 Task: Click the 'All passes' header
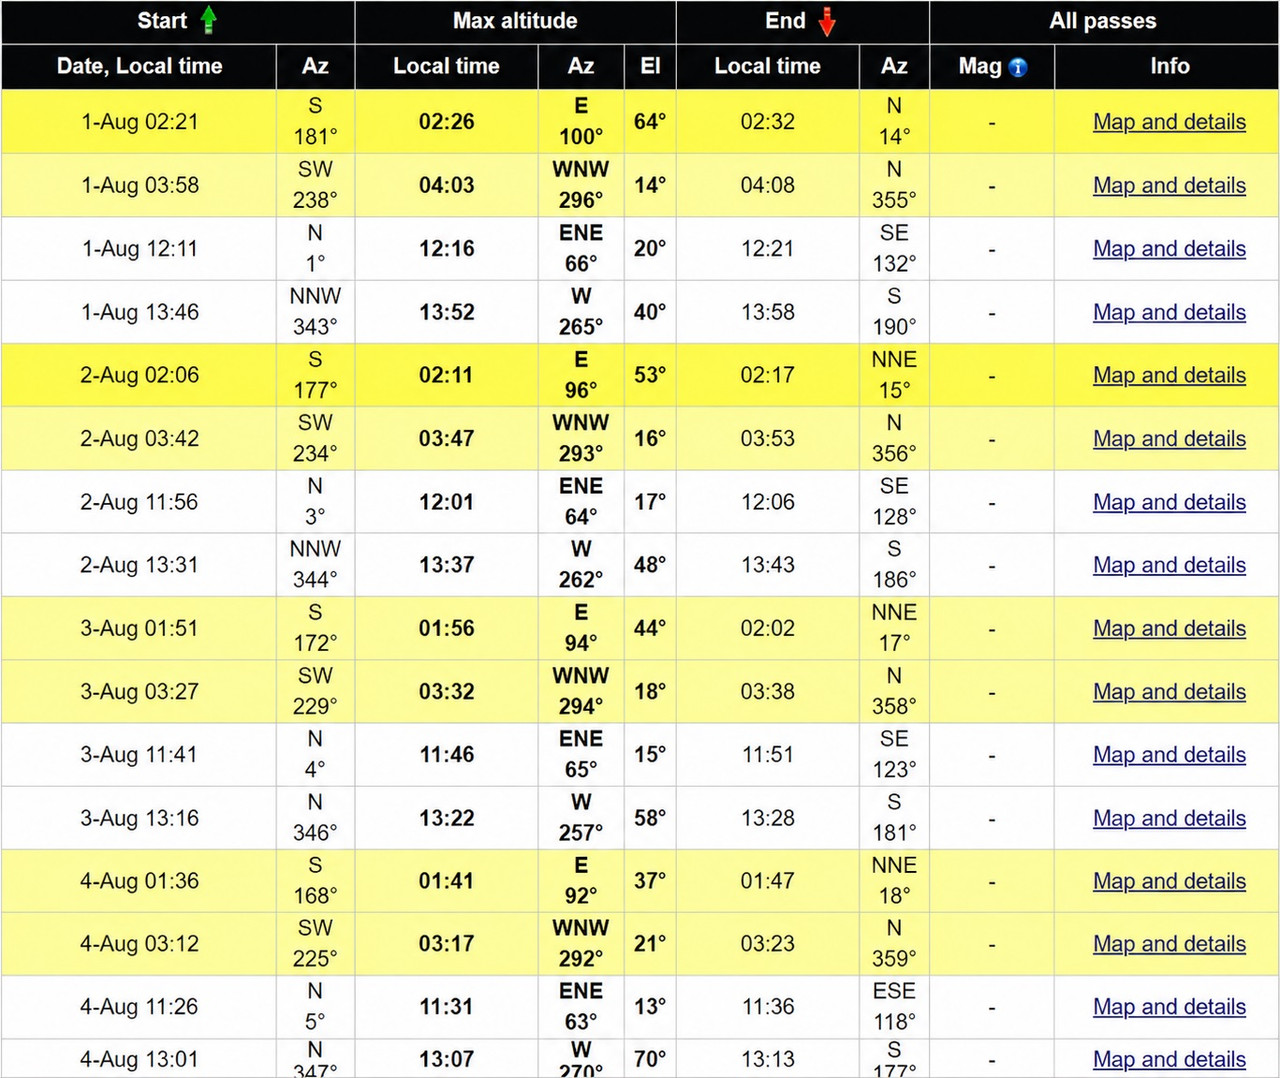(x=1103, y=21)
